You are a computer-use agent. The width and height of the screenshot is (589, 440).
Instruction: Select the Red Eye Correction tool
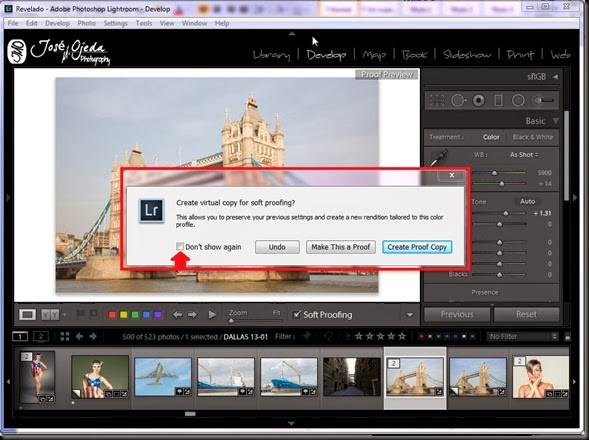point(479,101)
